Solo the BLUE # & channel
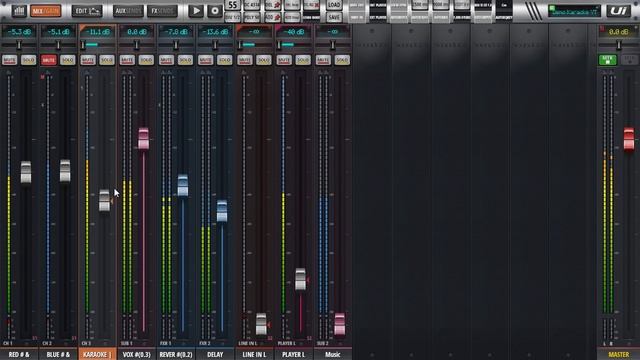This screenshot has height=360, width=640. click(x=67, y=60)
